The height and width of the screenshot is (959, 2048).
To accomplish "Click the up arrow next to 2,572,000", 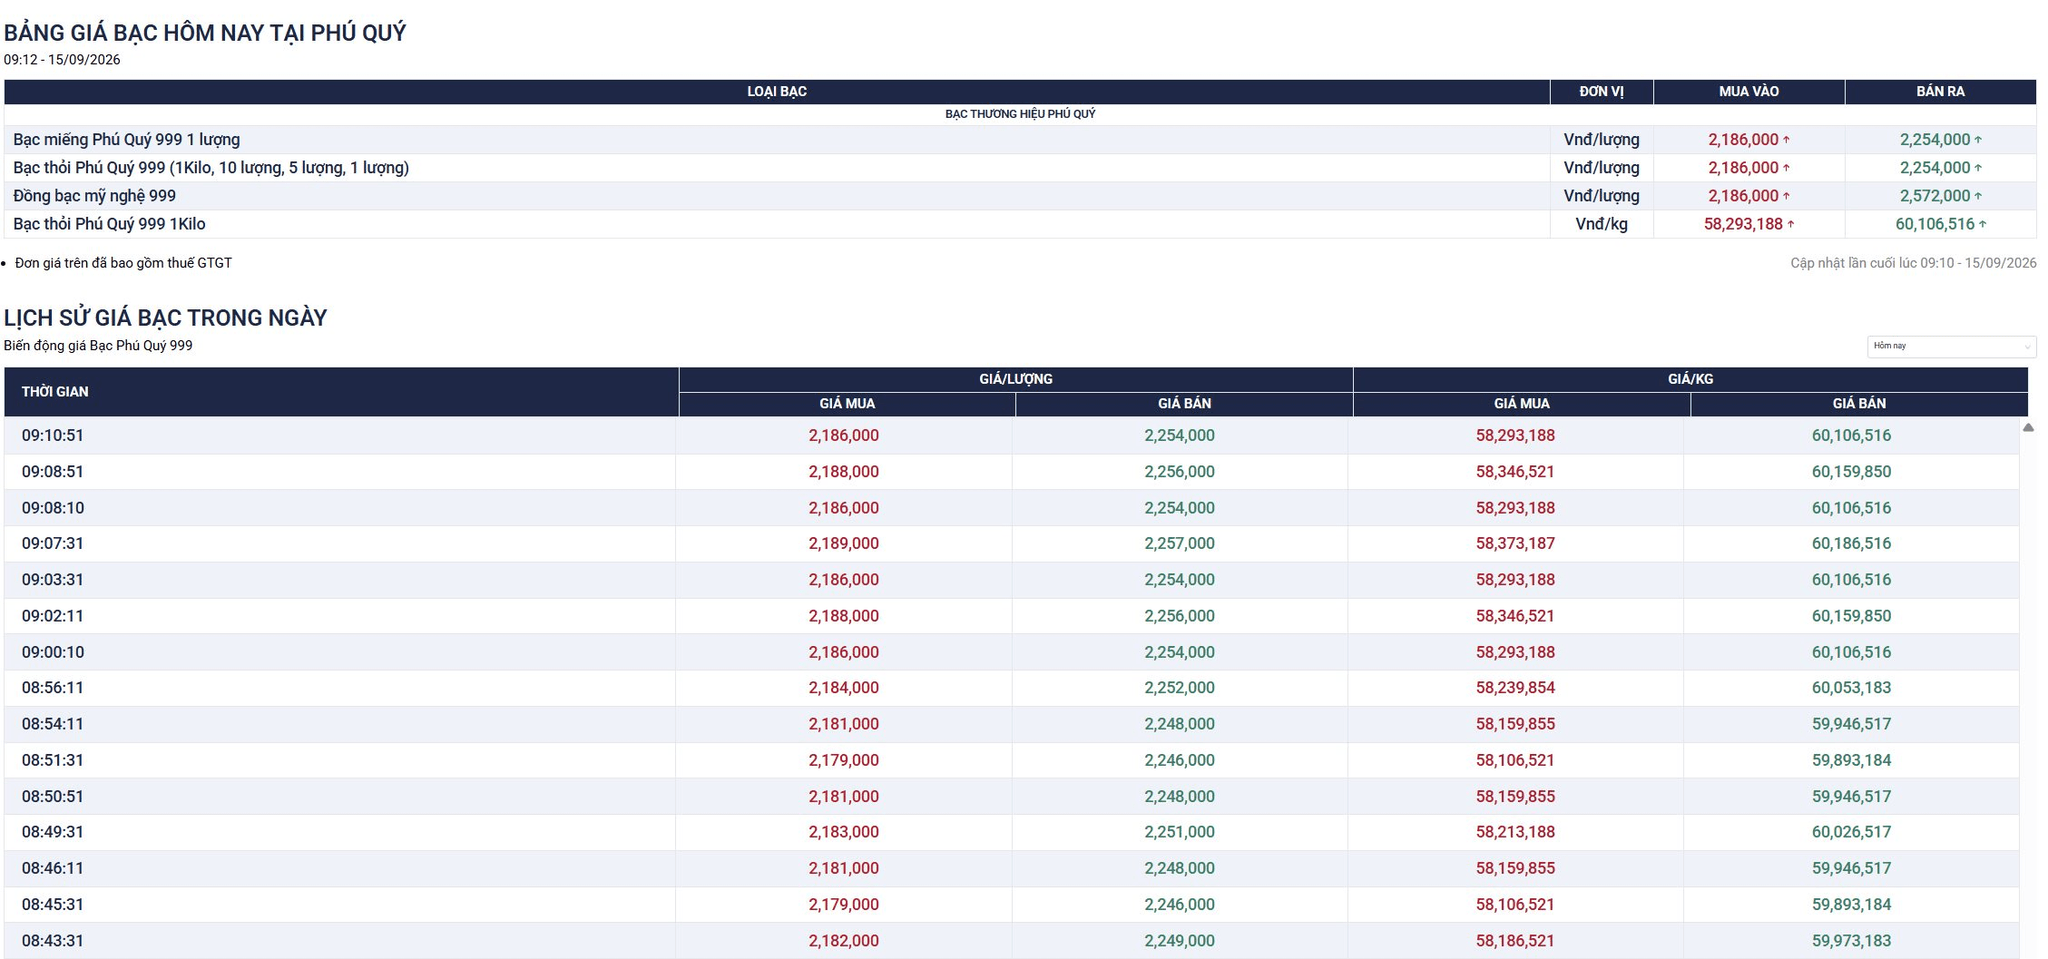I will 1978,196.
